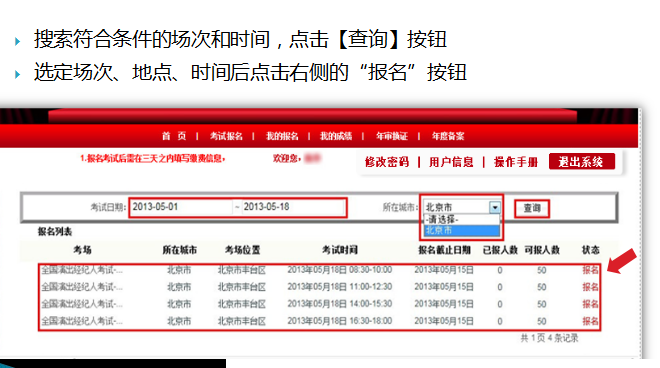Expand the 所在城市 dropdown arrow
This screenshot has height=368, width=660.
(x=495, y=207)
